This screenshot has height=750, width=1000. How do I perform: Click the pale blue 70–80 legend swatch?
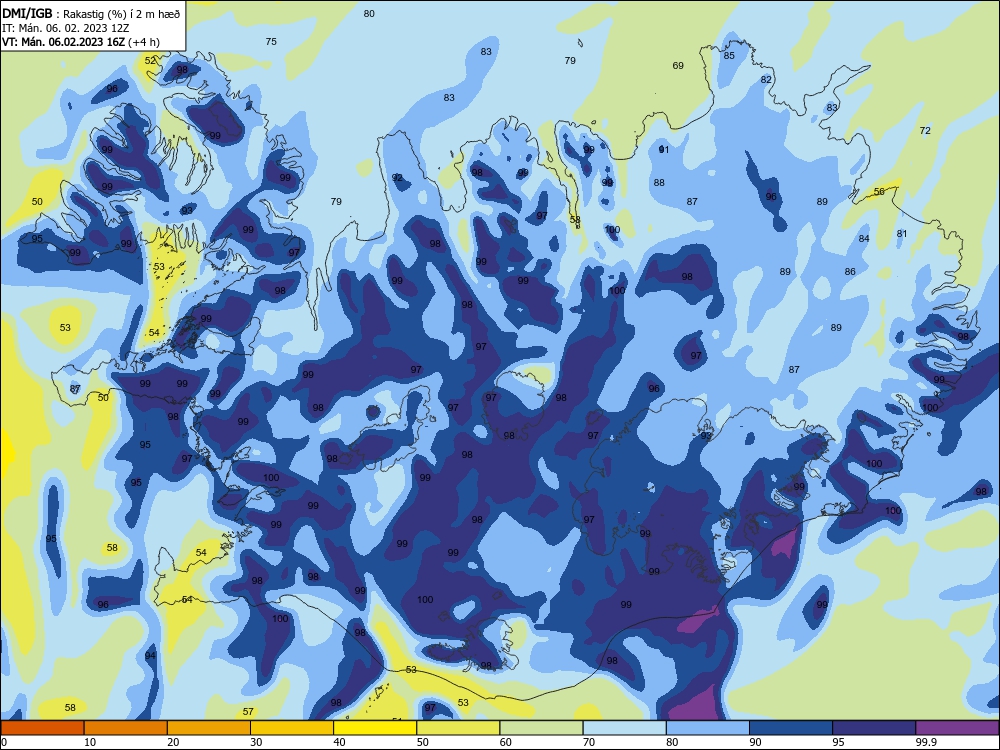click(x=624, y=728)
